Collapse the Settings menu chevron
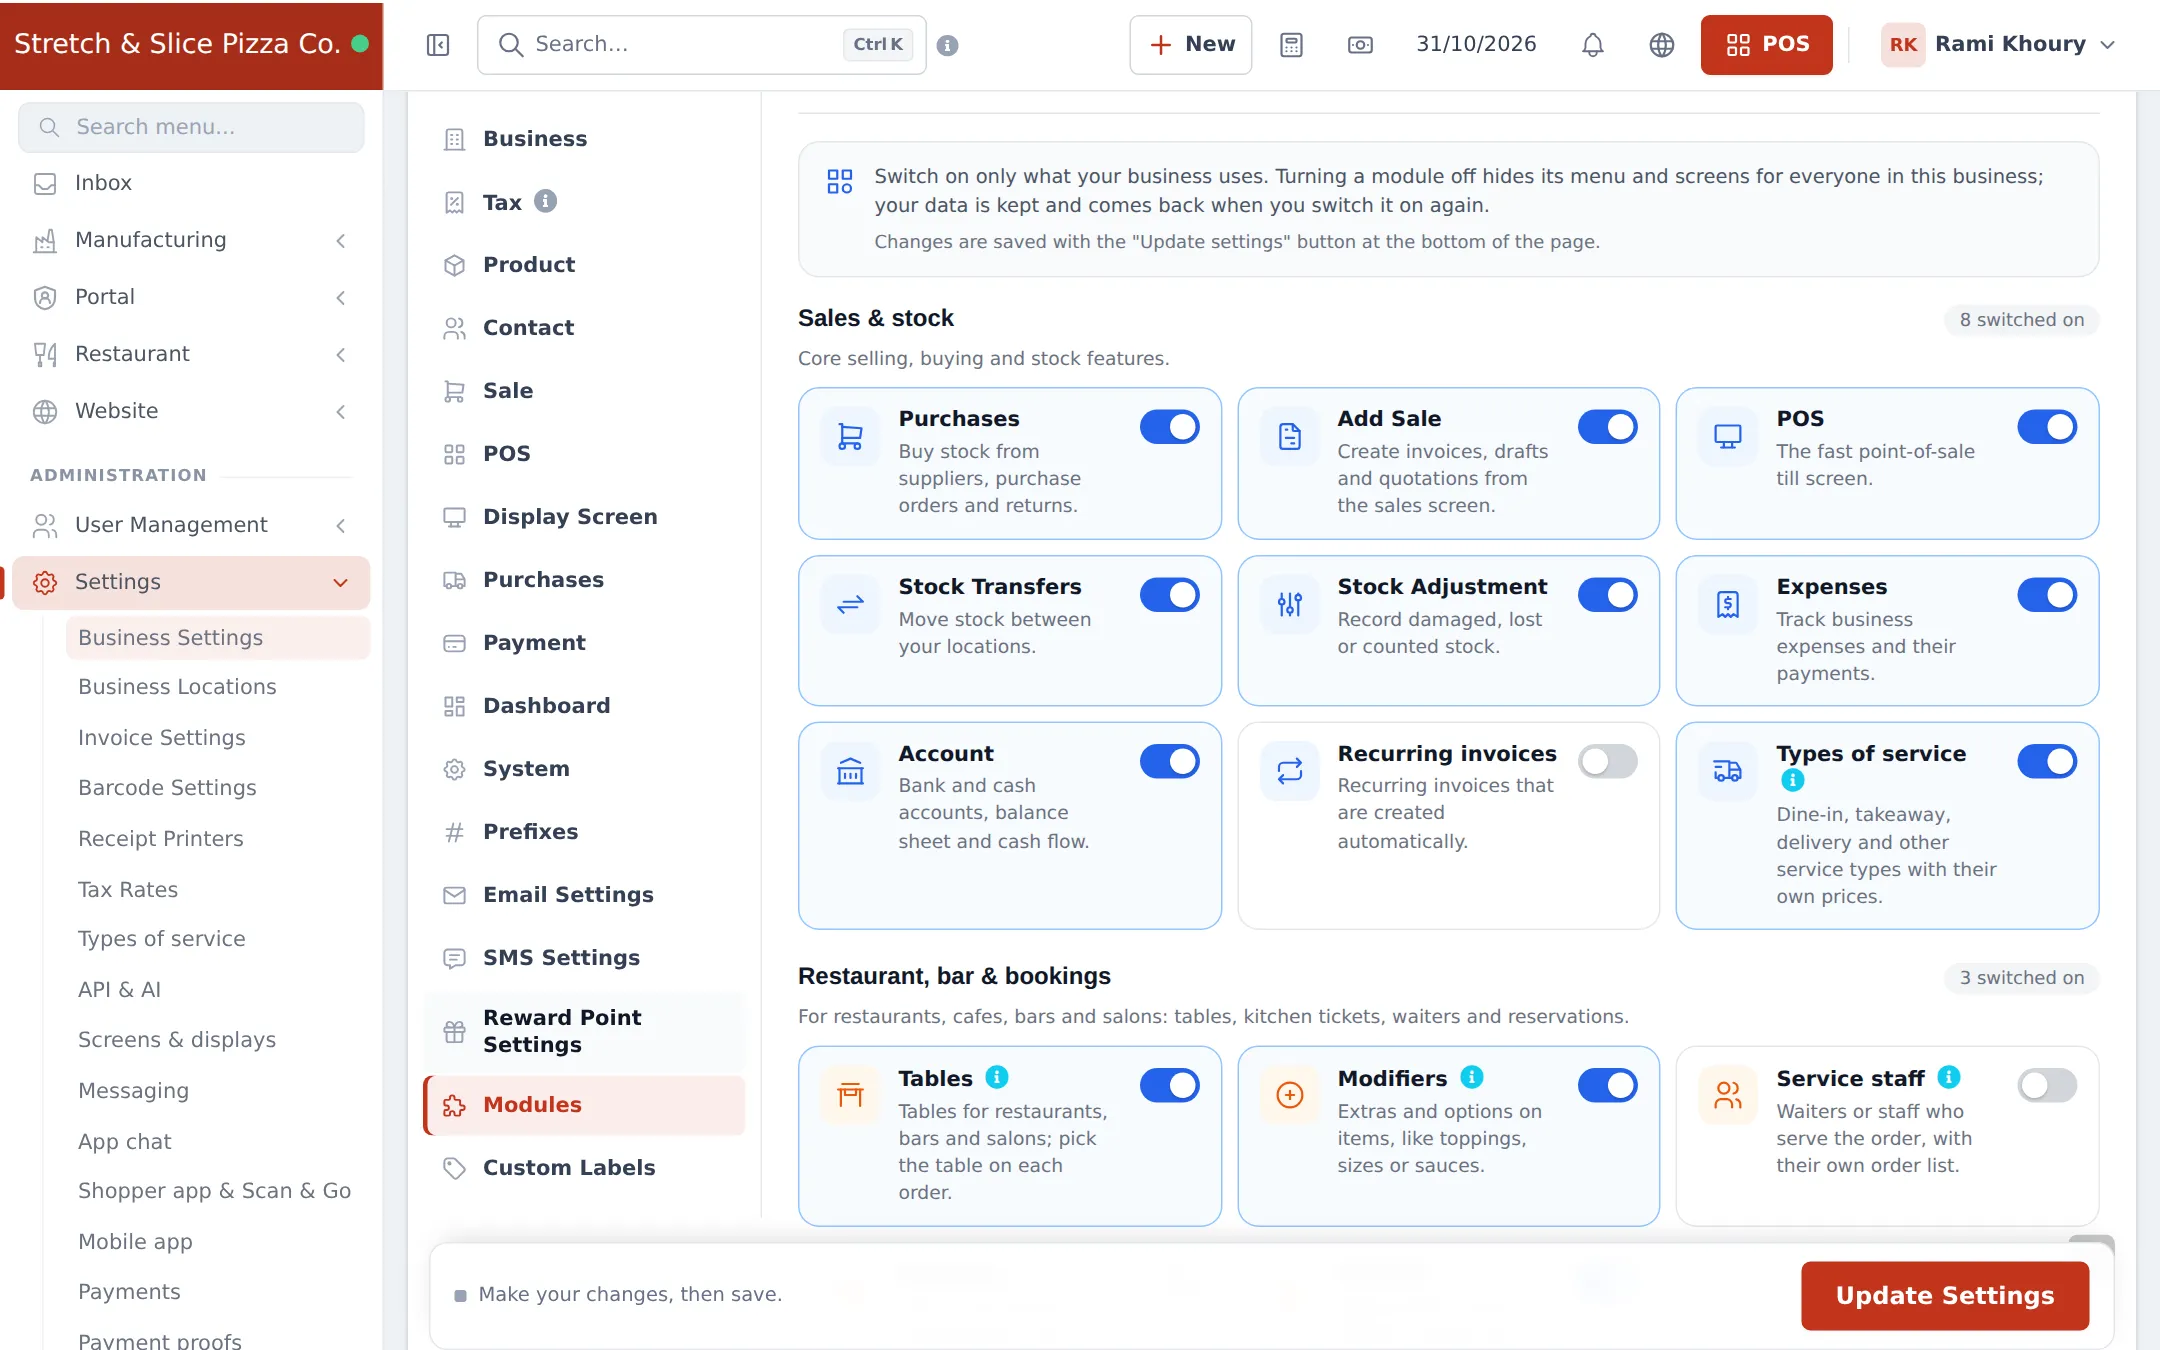Screen dimensions: 2160x1350 pyautogui.click(x=341, y=583)
